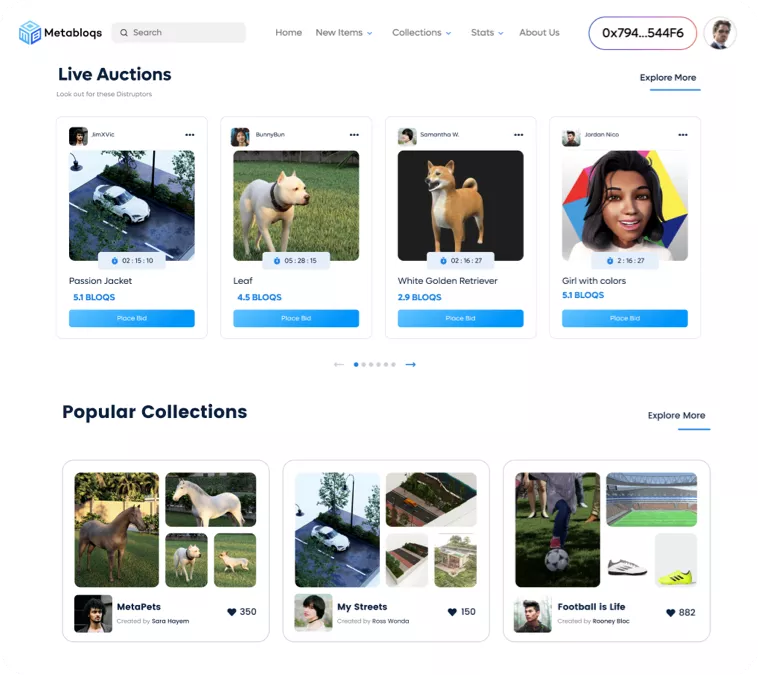Open three-dot menu on Leaf card

pyautogui.click(x=354, y=135)
